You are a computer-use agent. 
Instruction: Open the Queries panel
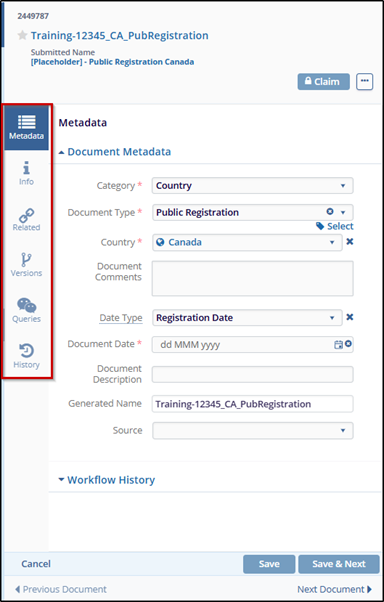click(26, 311)
